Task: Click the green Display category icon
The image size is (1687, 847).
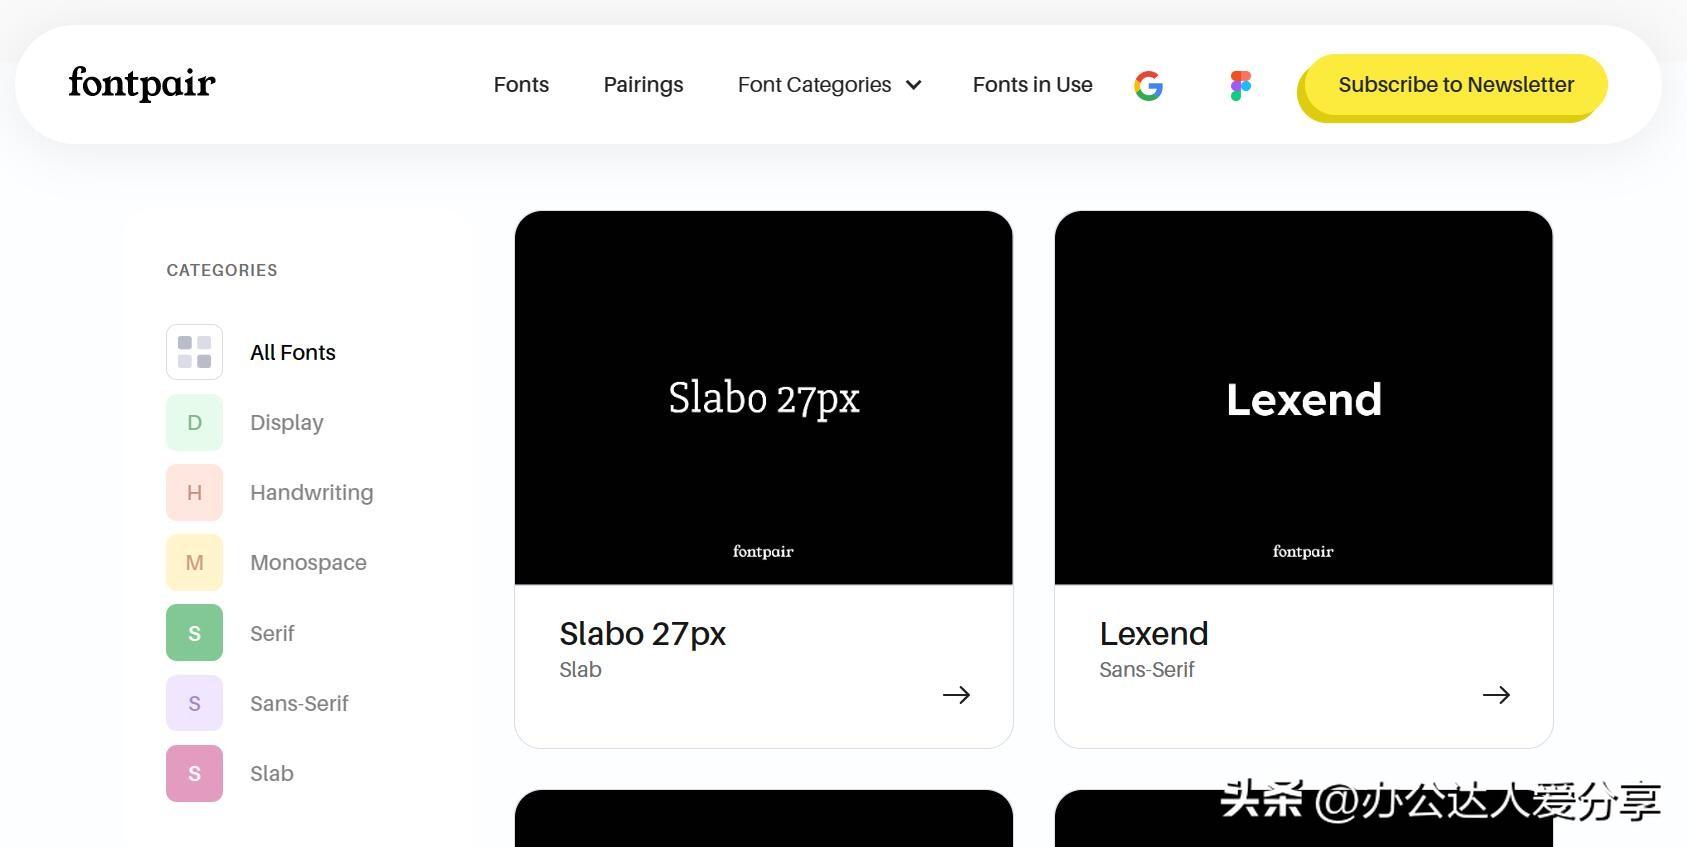Action: coord(194,422)
